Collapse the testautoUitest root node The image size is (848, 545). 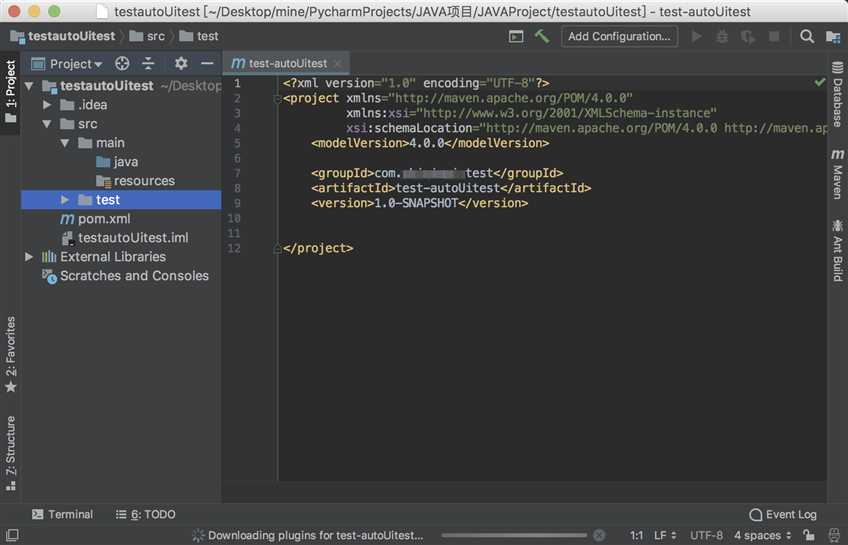(29, 86)
